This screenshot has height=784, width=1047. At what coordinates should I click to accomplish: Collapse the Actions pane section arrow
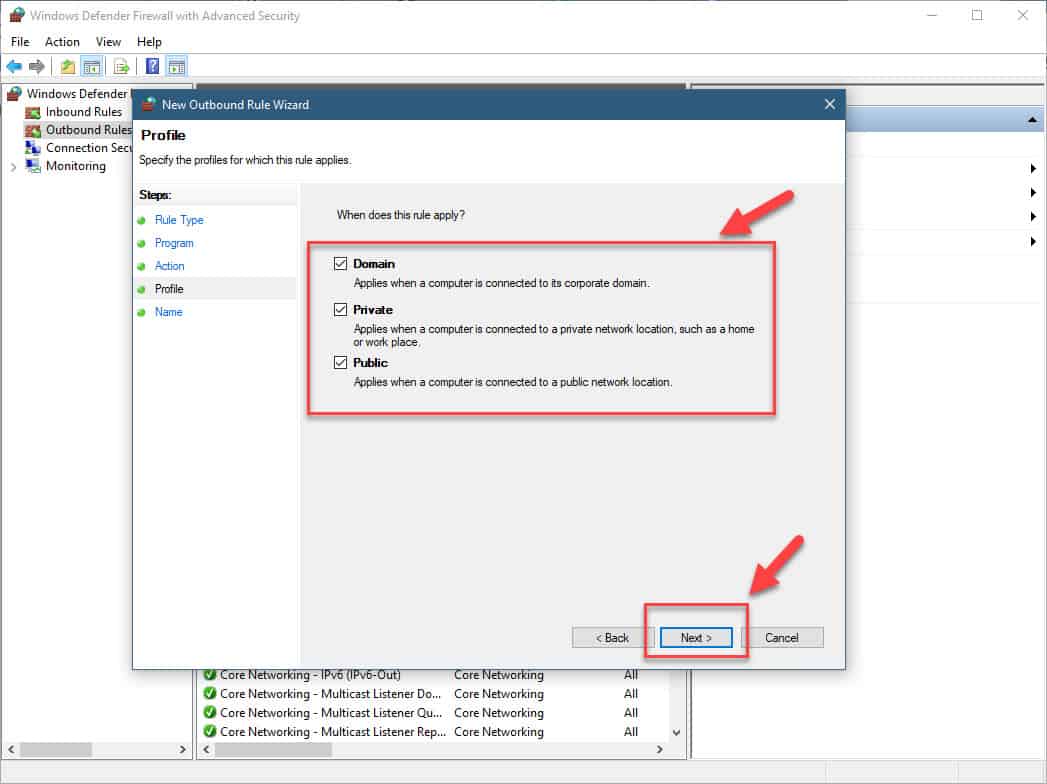click(x=1032, y=120)
